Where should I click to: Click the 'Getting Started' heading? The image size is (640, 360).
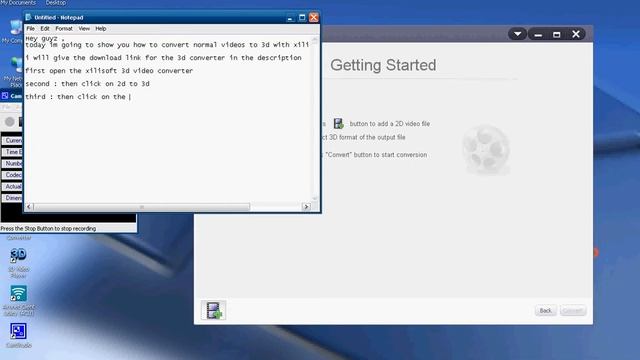pos(383,65)
